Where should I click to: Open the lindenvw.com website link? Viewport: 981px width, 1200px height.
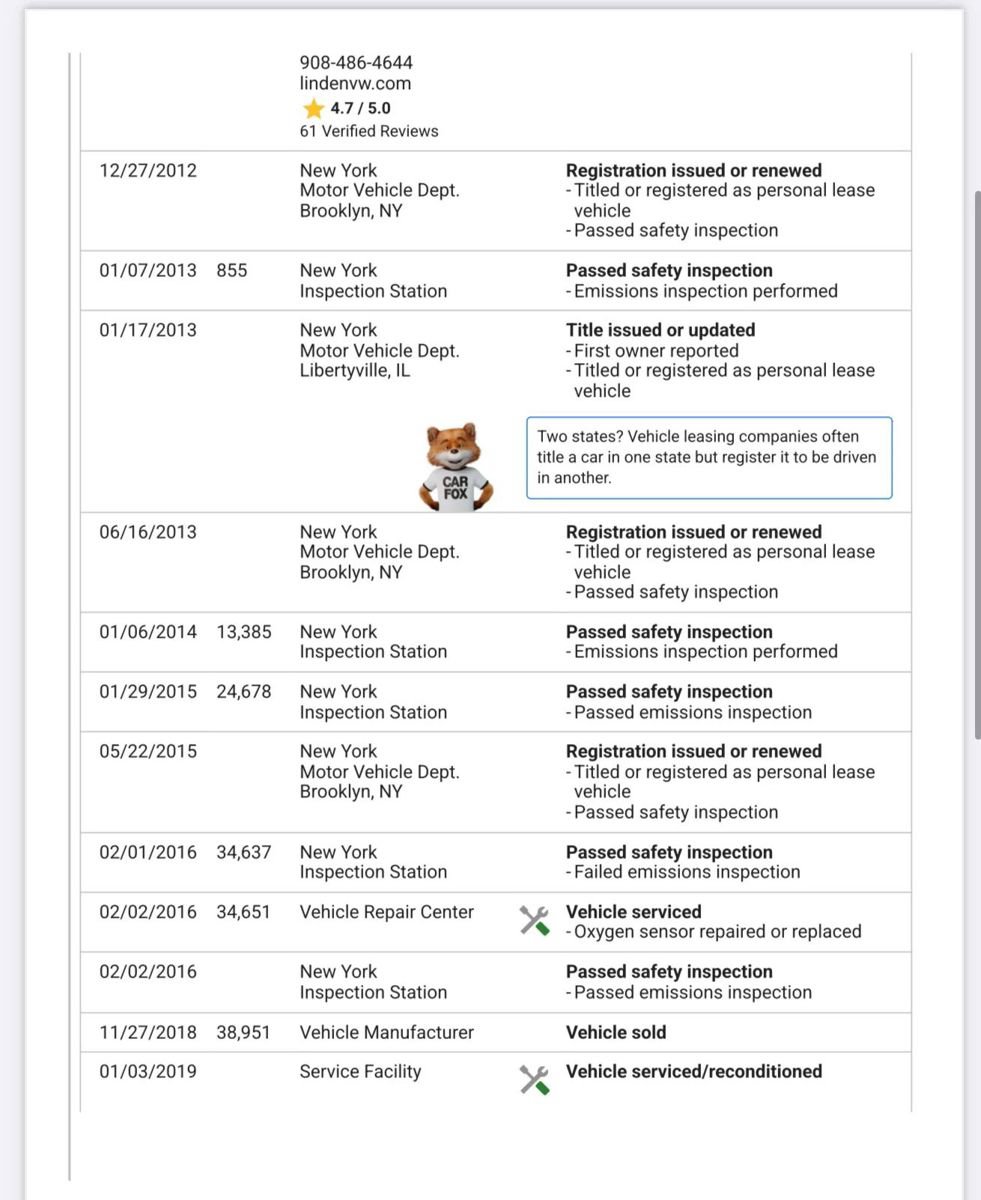coord(355,84)
